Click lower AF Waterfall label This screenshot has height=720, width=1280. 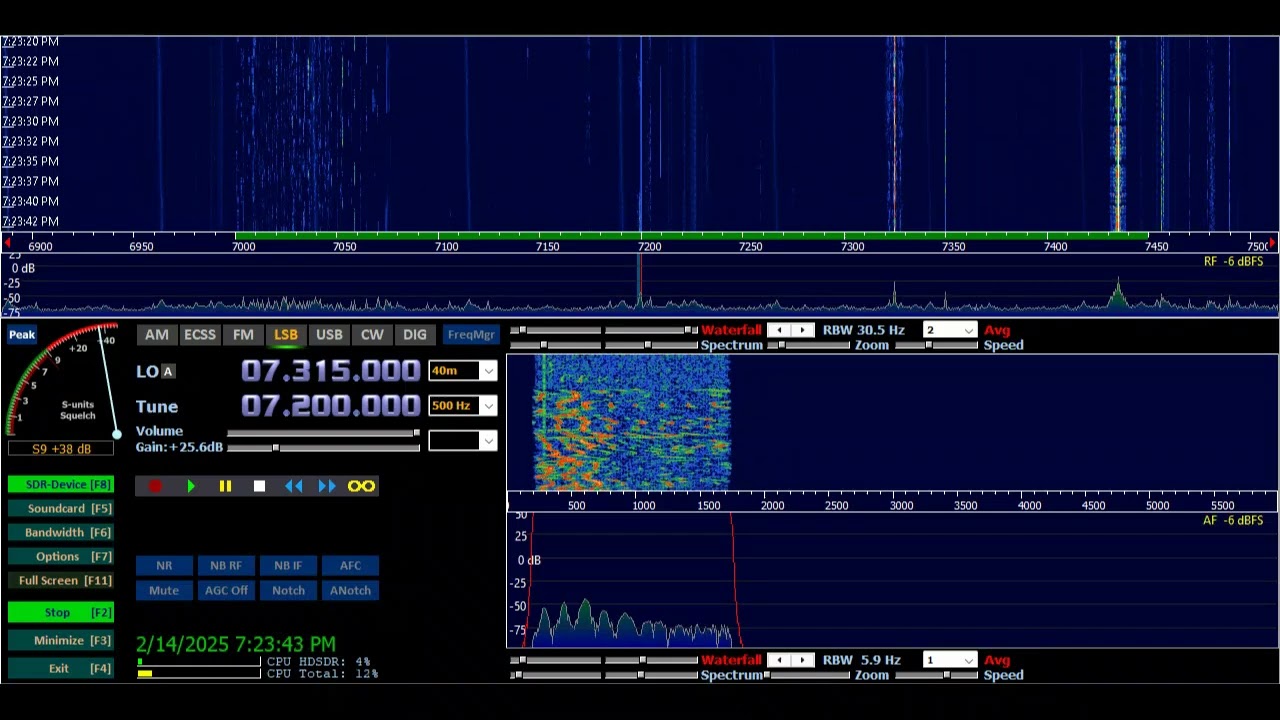[x=731, y=660]
